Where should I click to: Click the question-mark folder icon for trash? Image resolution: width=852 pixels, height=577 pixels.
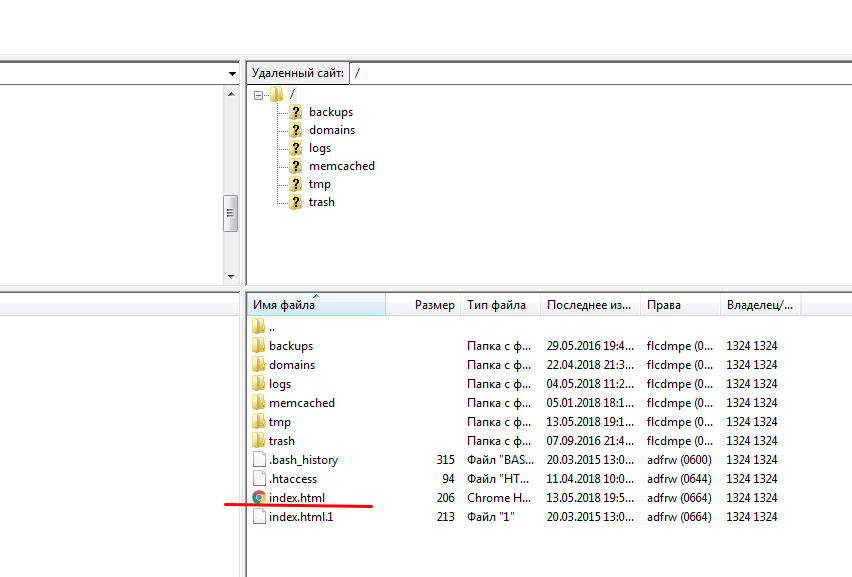pos(295,202)
